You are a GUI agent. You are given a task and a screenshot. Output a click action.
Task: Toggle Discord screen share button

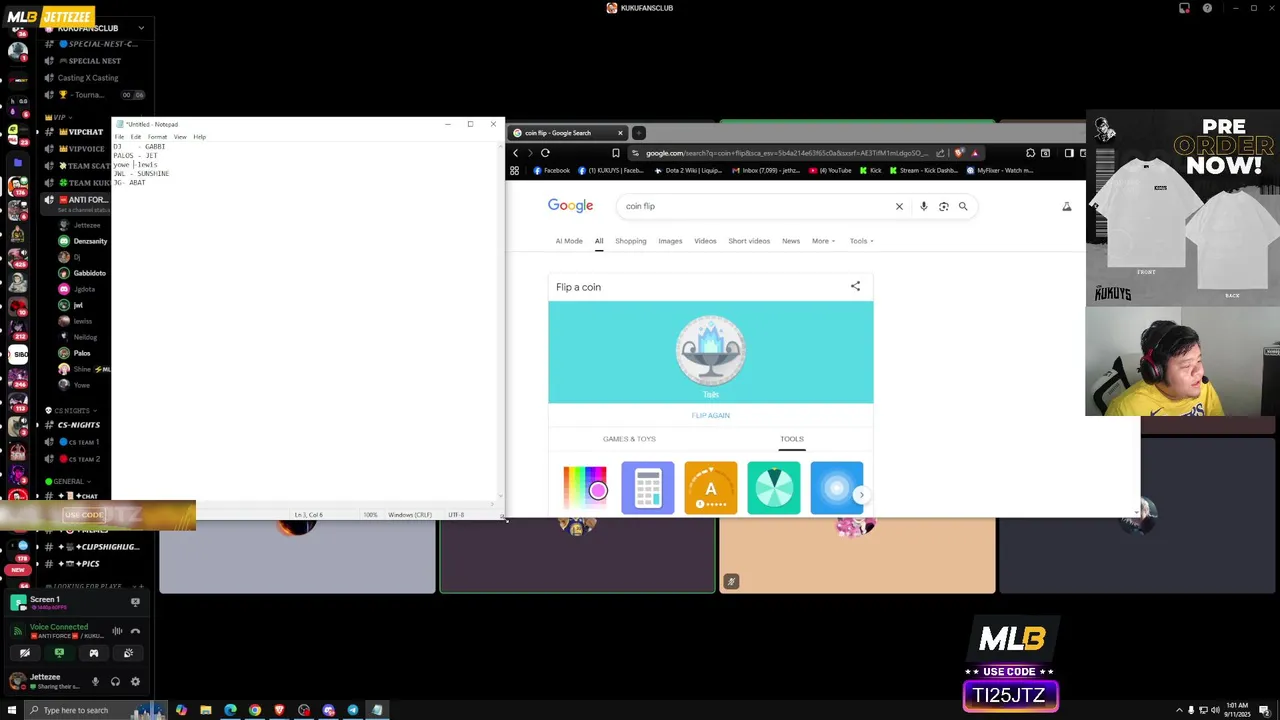tap(59, 653)
